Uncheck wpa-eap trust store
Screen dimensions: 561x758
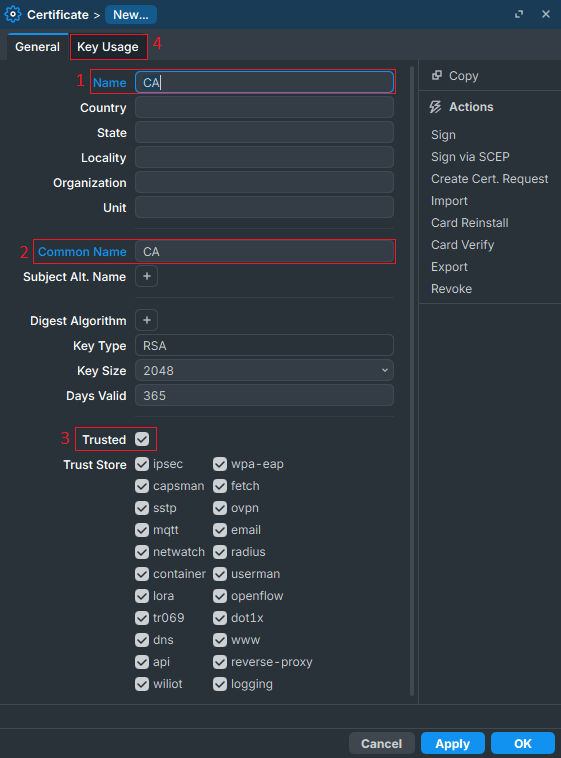click(220, 464)
